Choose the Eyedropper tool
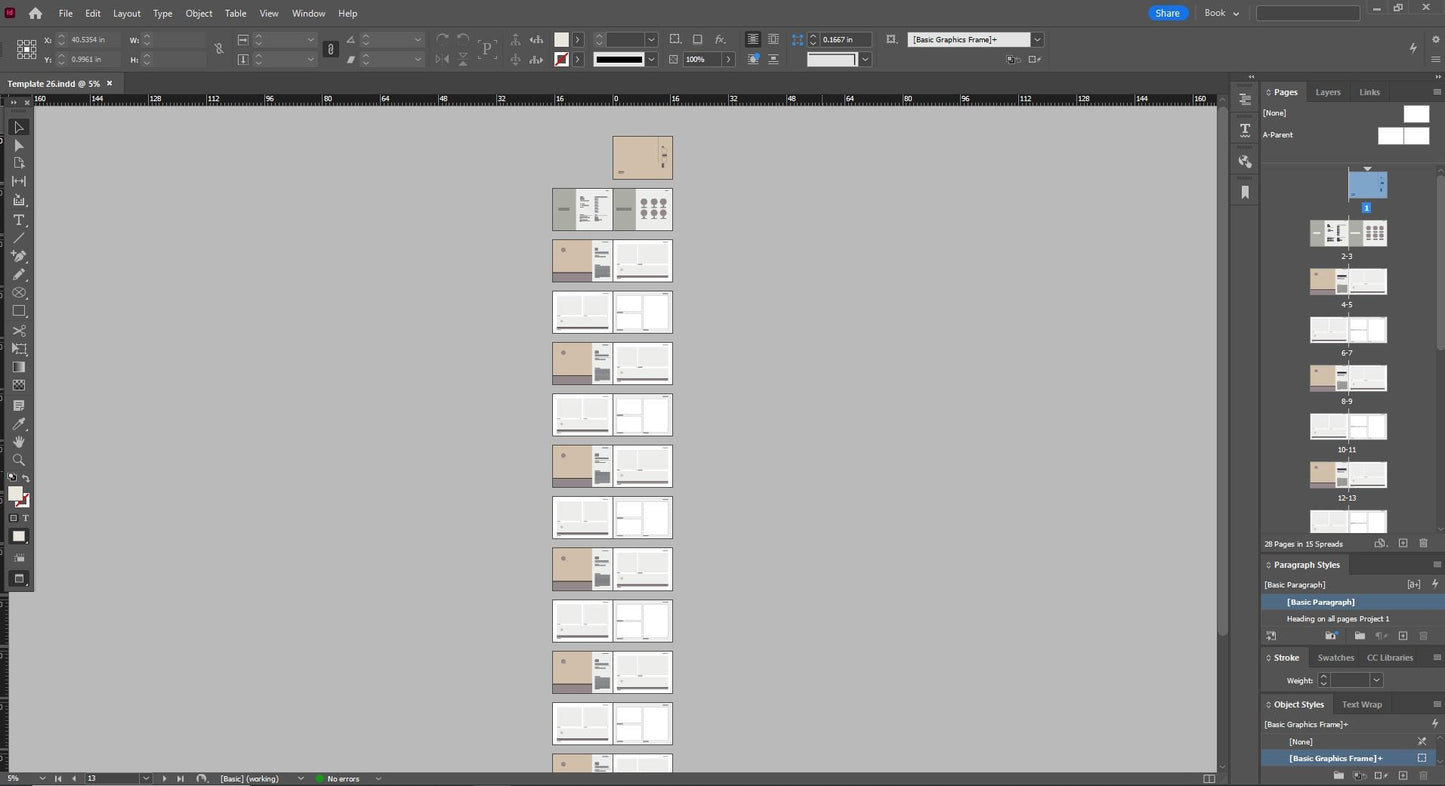This screenshot has width=1445, height=786. (x=18, y=424)
